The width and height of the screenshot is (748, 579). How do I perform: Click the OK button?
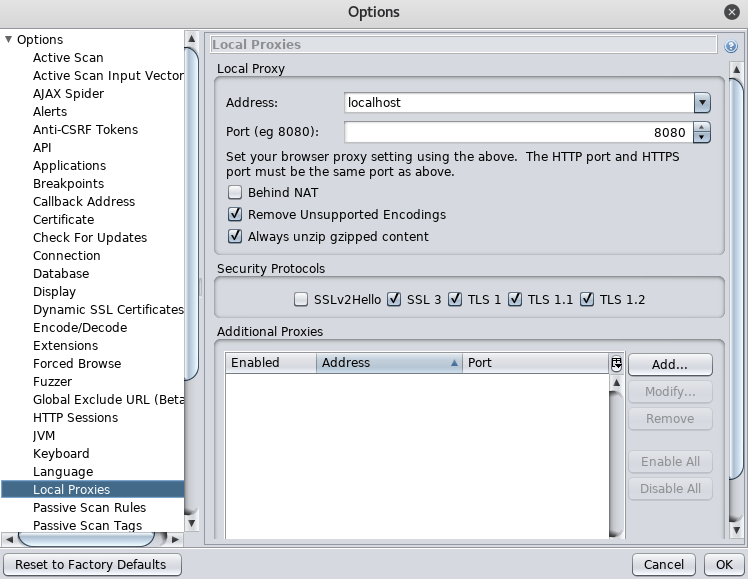[x=724, y=565]
